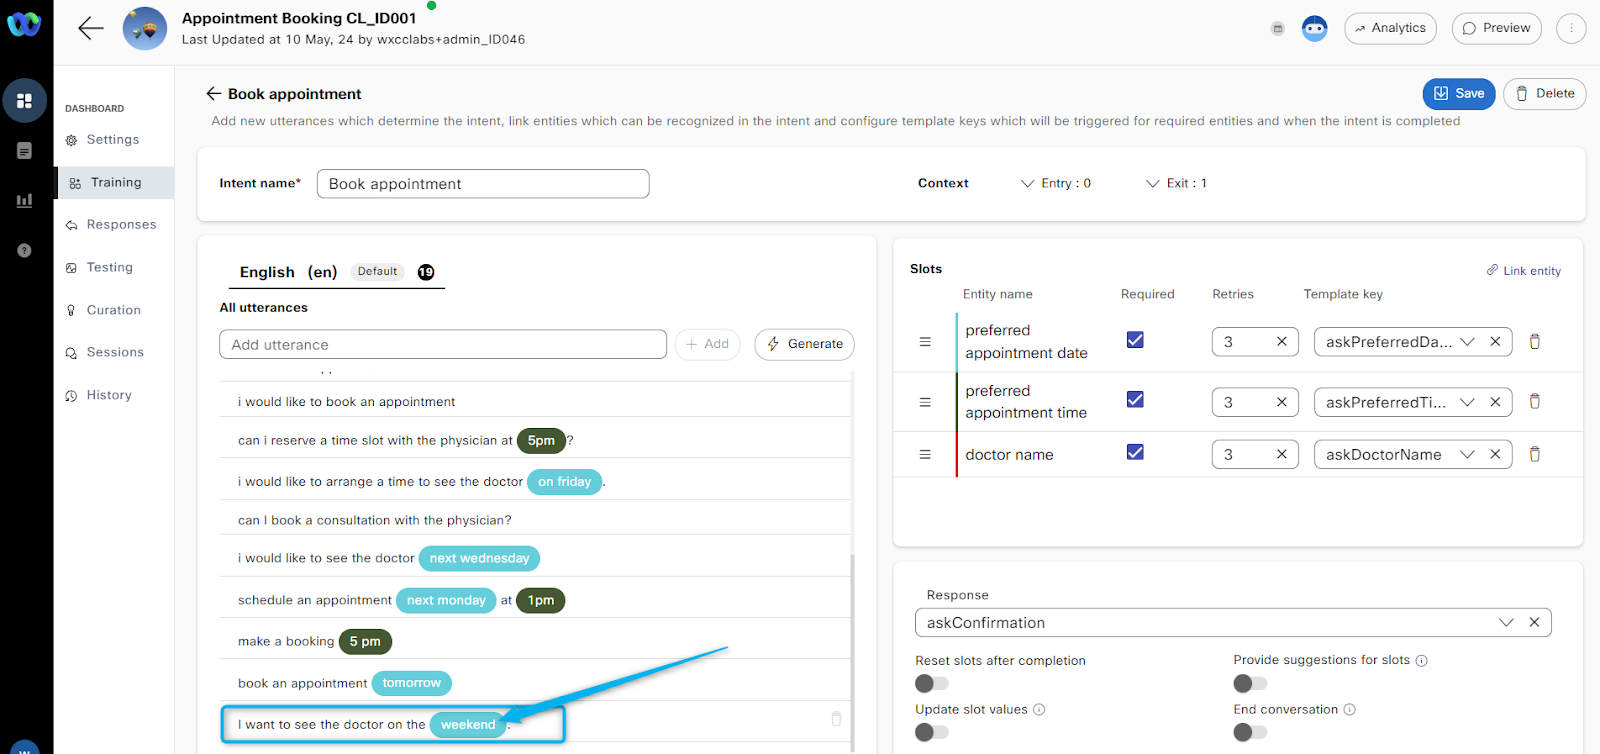1600x754 pixels.
Task: Focus the Add utterance text field
Action: tap(442, 344)
